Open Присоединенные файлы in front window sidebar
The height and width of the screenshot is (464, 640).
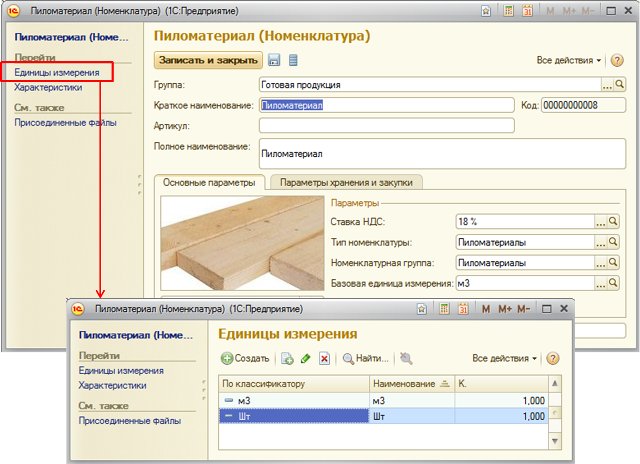pos(130,421)
